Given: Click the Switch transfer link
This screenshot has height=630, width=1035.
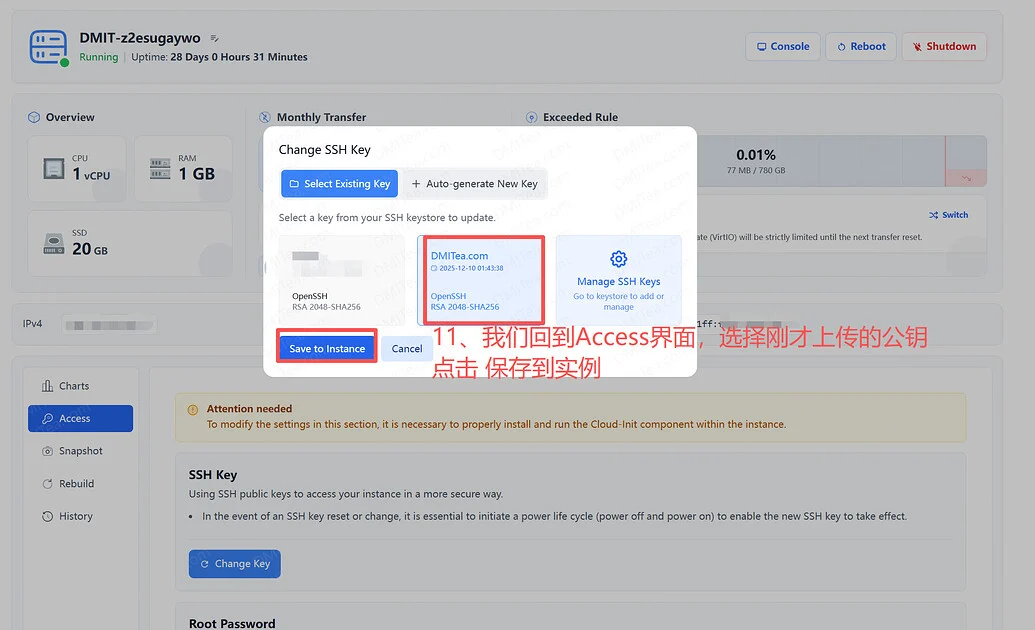Looking at the screenshot, I should (948, 215).
